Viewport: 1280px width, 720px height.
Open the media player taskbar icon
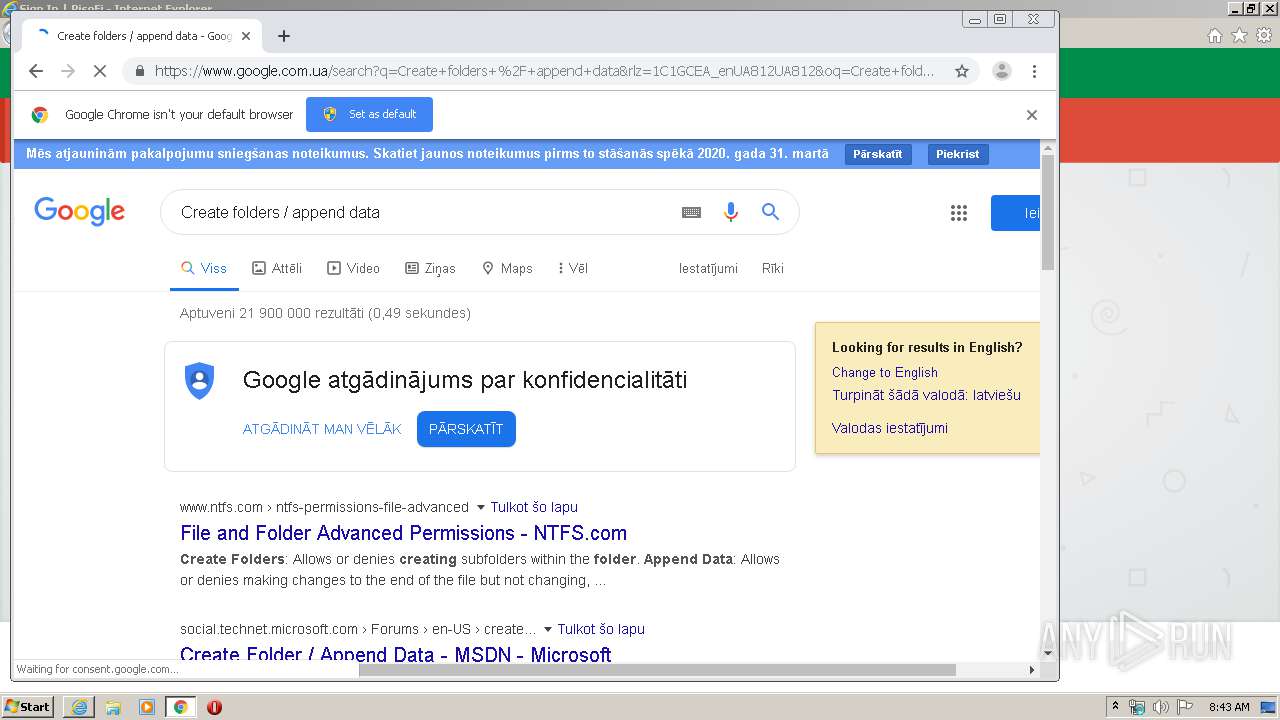pyautogui.click(x=147, y=707)
